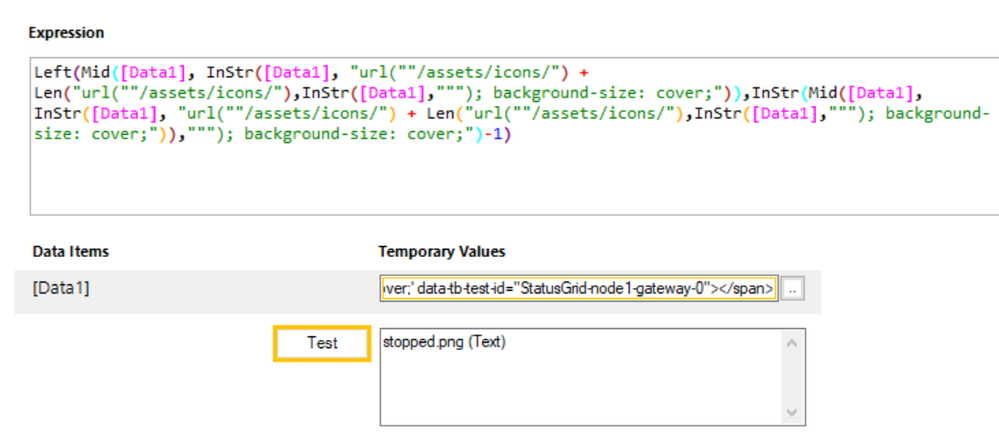Image resolution: width=999 pixels, height=442 pixels.
Task: Focus the Data1 temporary value field
Action: 577,289
